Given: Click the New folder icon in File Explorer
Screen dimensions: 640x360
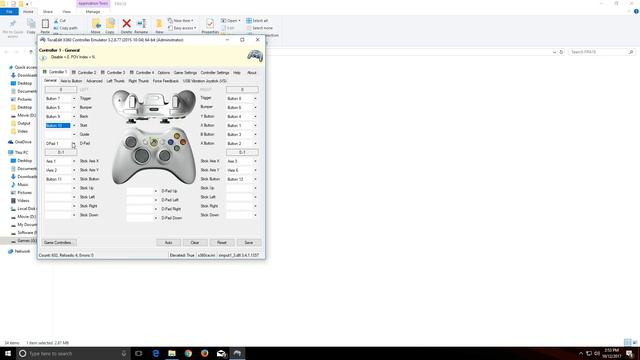Looking at the screenshot, I should 159,26.
